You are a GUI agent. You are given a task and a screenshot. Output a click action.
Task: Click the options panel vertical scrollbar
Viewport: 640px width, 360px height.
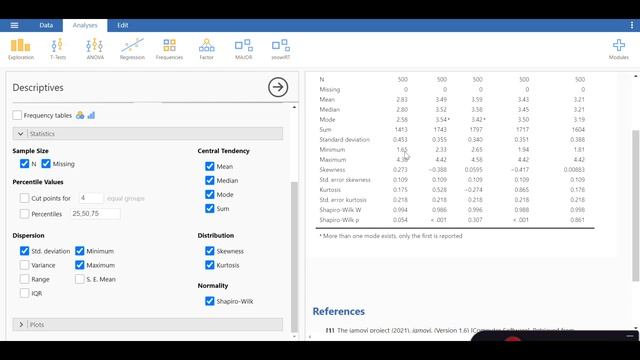pyautogui.click(x=294, y=256)
